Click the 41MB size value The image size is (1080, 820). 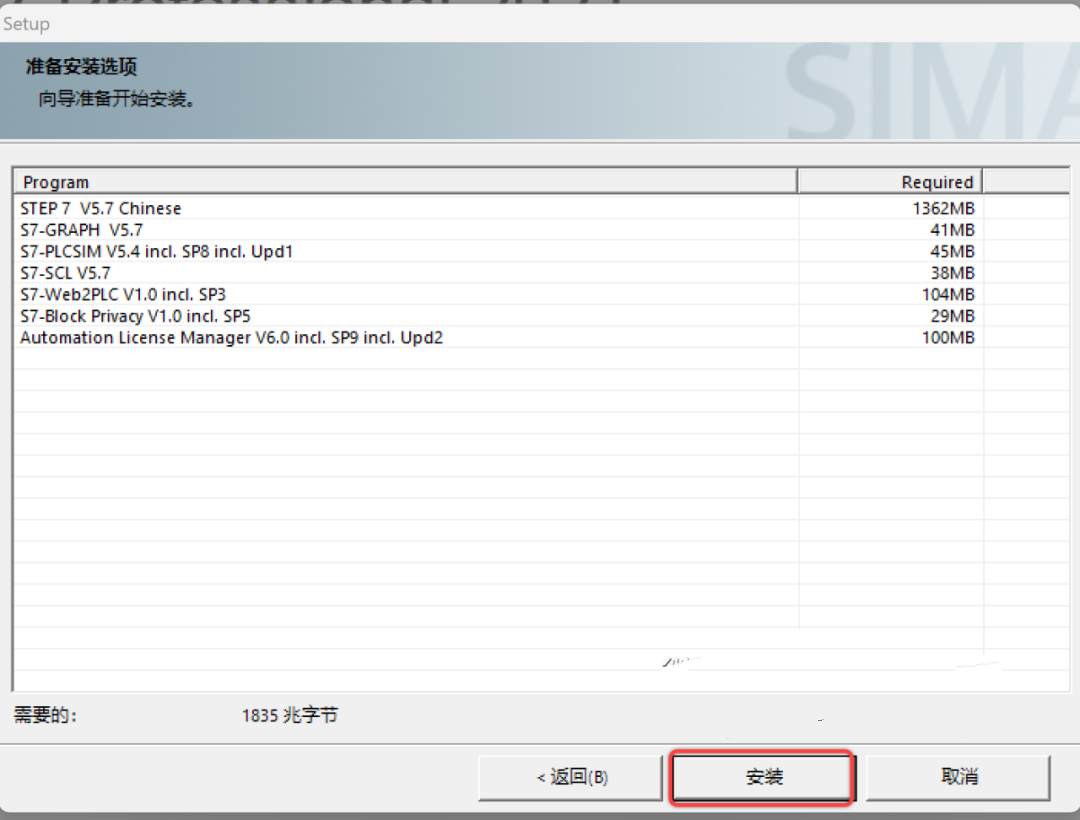pyautogui.click(x=952, y=230)
